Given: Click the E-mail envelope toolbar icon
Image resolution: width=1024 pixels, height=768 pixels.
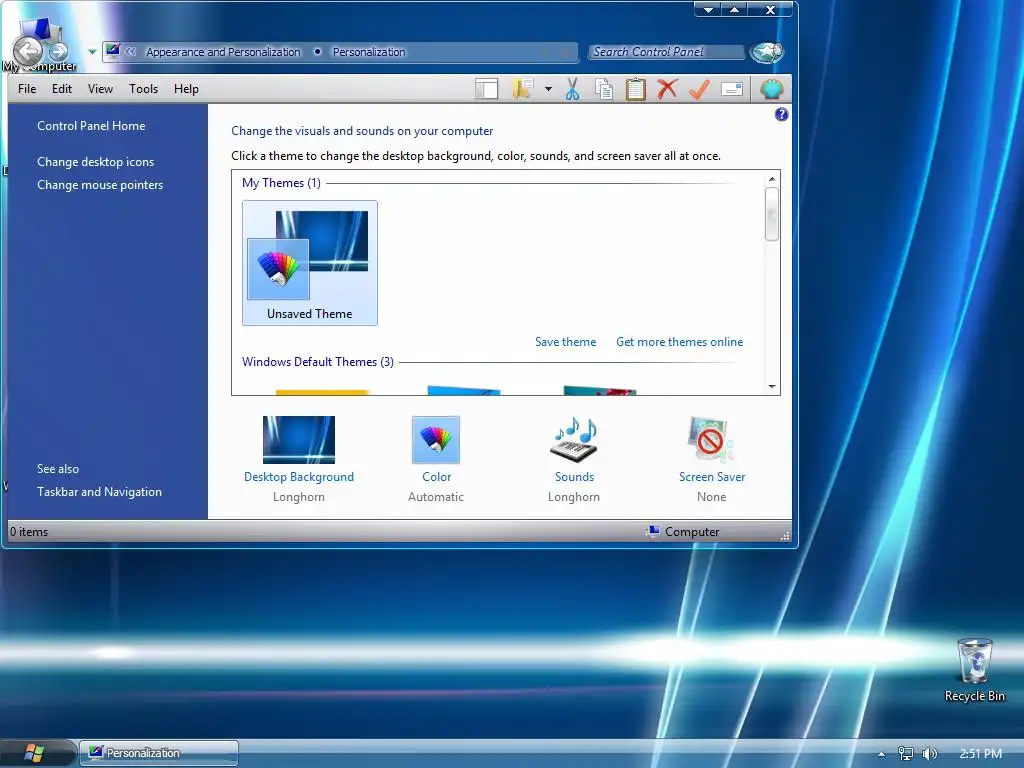Looking at the screenshot, I should click(x=732, y=89).
